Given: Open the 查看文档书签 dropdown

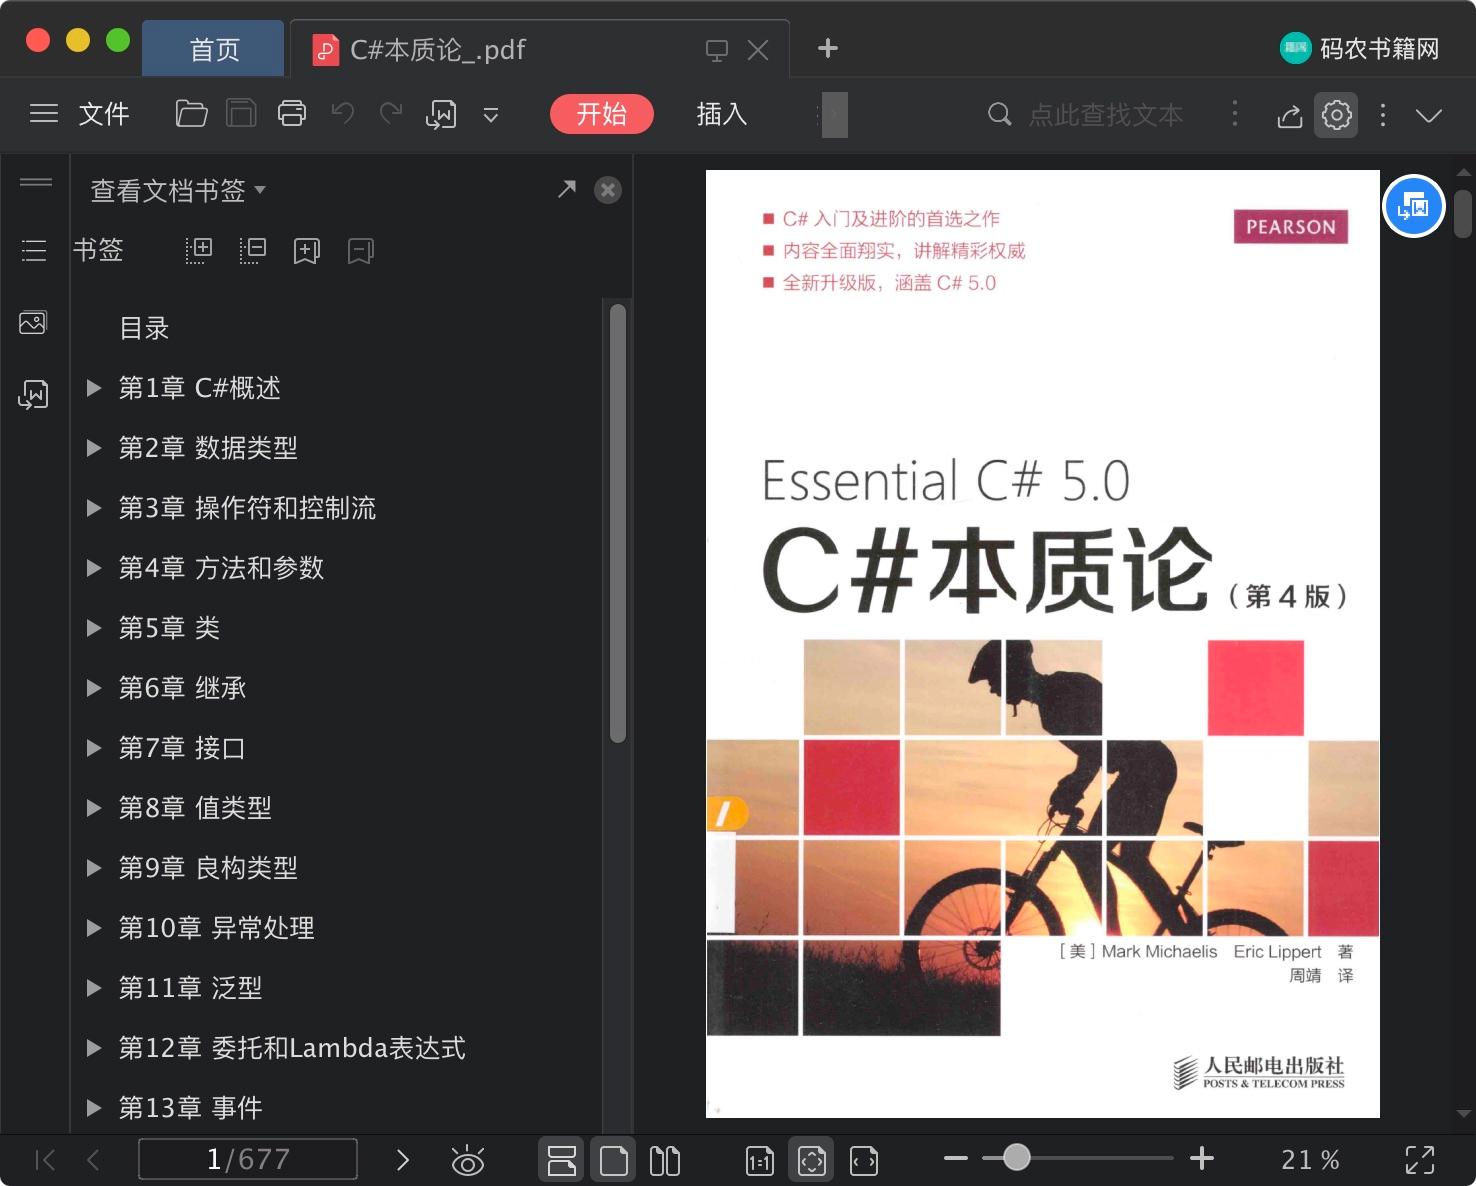Looking at the screenshot, I should tap(178, 190).
